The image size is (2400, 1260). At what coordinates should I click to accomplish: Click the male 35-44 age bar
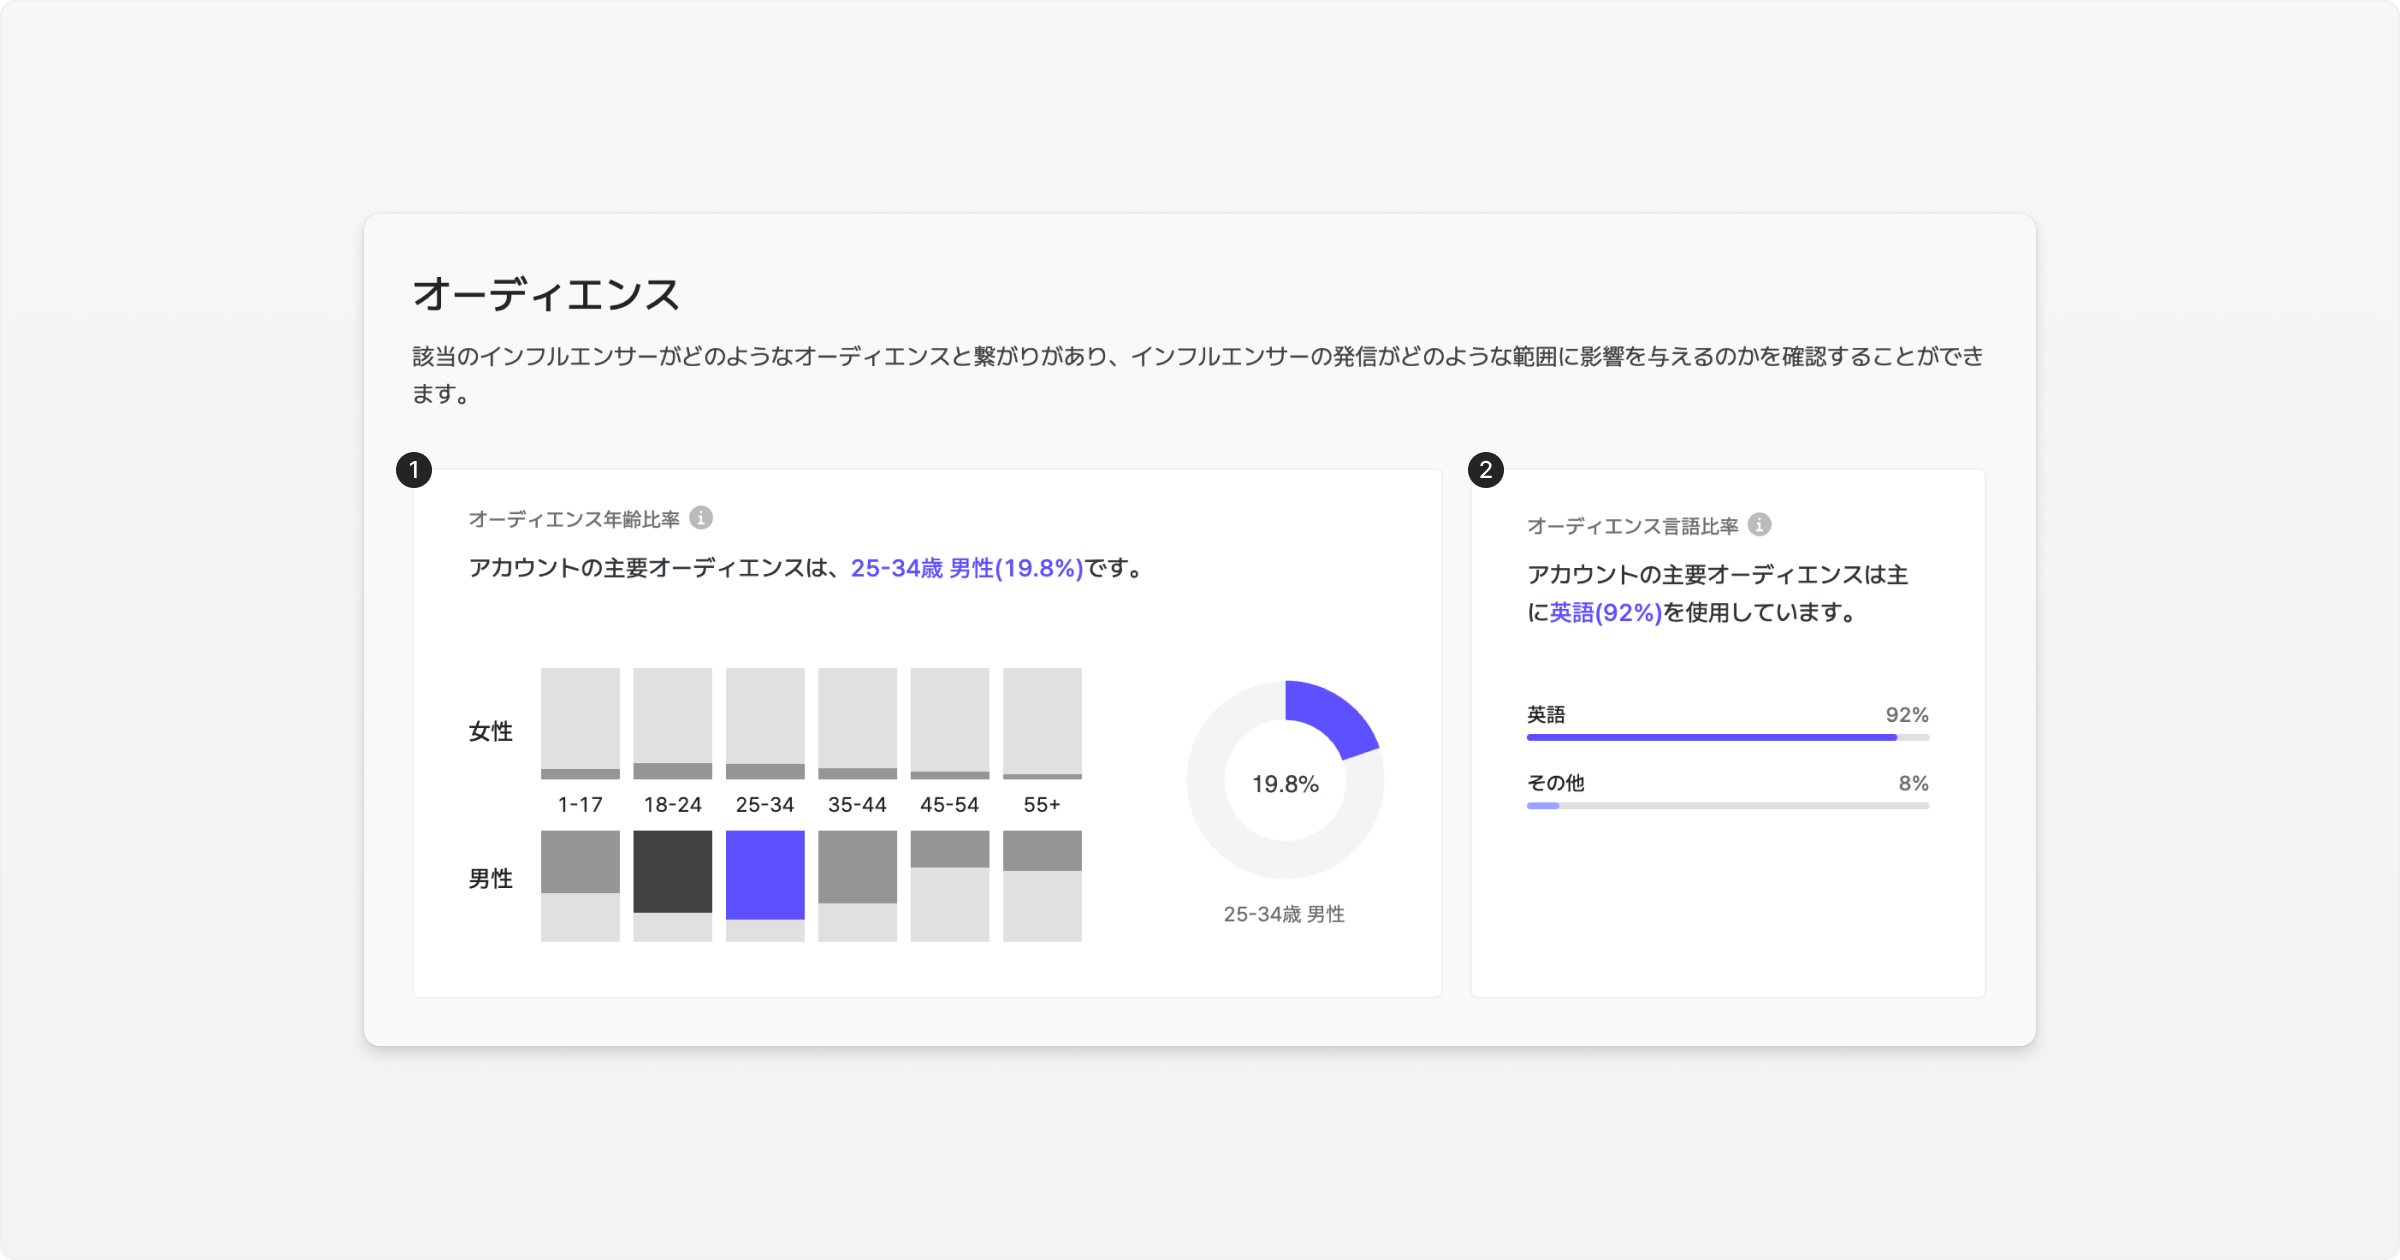tap(857, 867)
